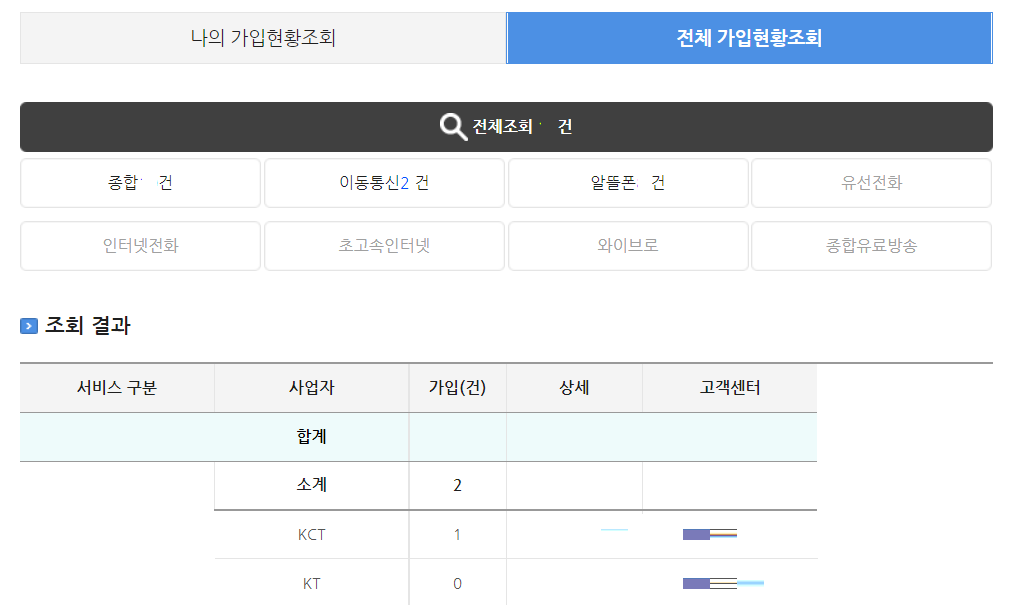
Task: Click the subscription count 0 for KT
Action: click(457, 581)
